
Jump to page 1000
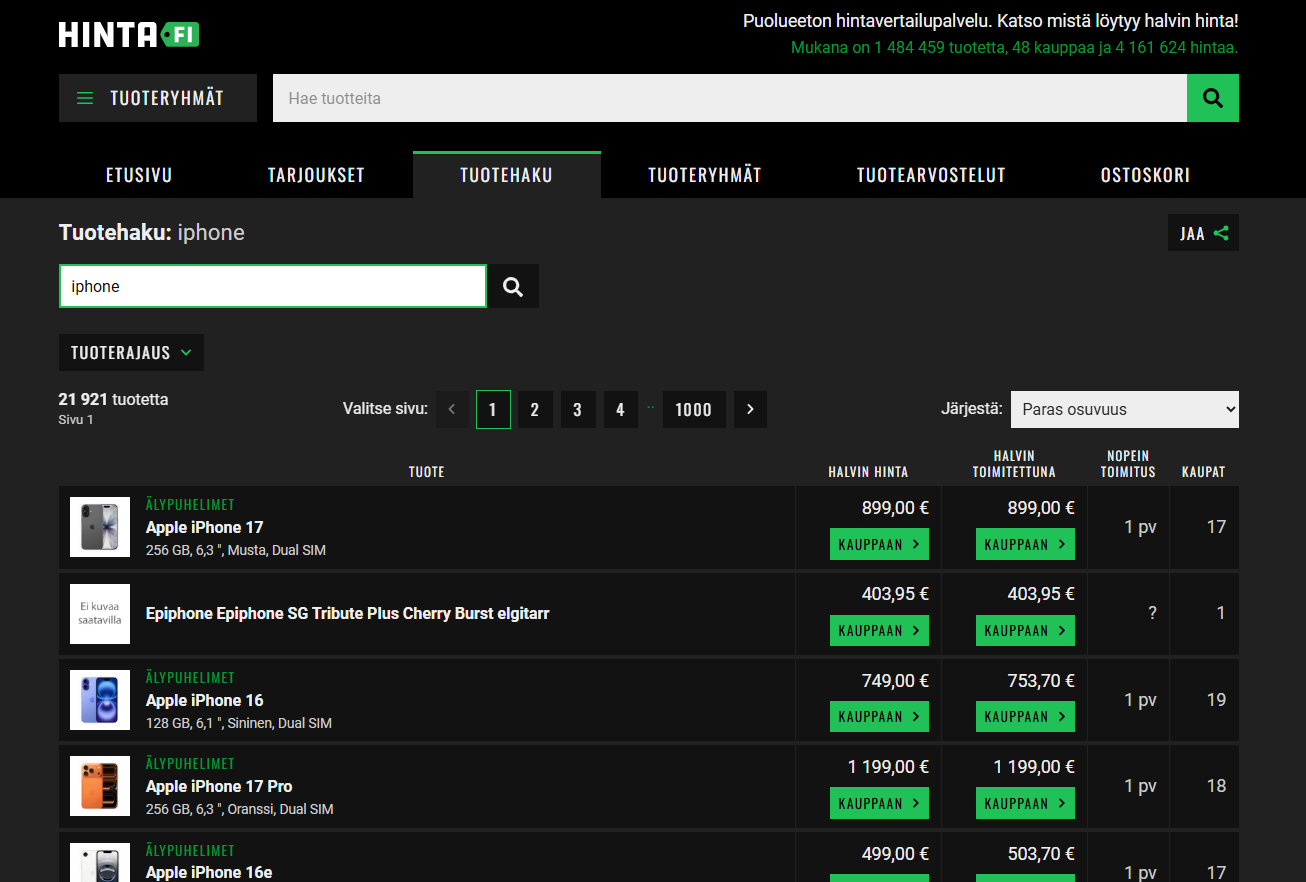point(694,409)
